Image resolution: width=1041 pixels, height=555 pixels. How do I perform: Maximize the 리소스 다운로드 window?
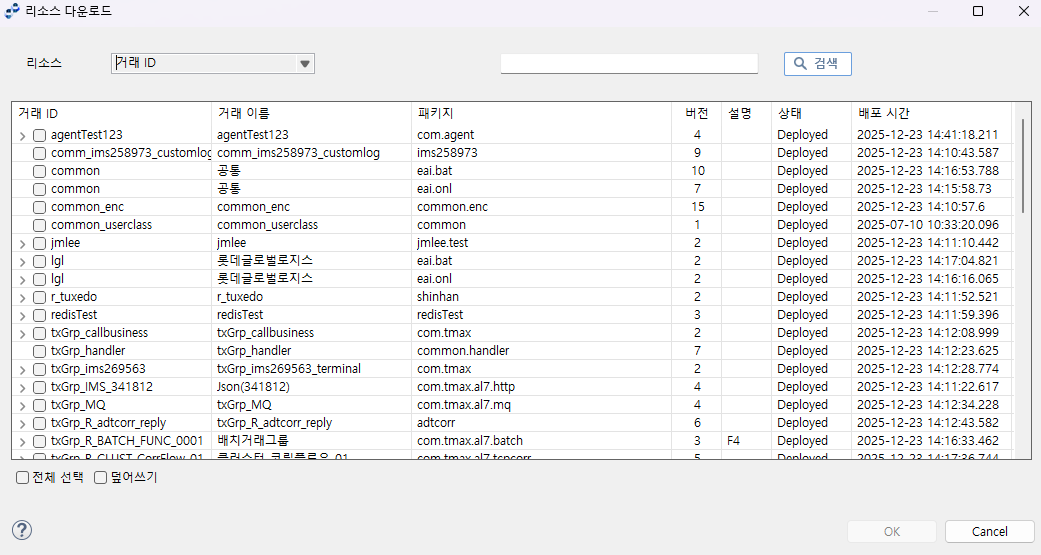pyautogui.click(x=978, y=11)
